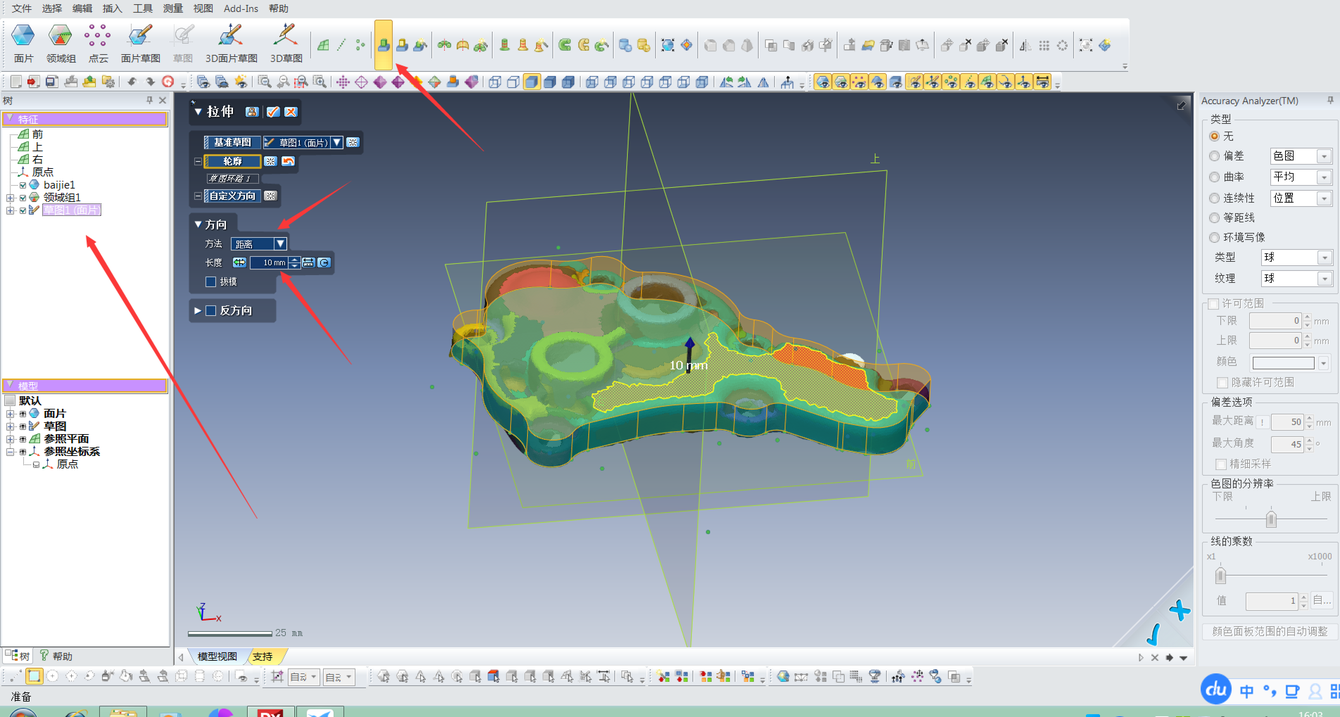The height and width of the screenshot is (717, 1340).
Task: Cancel the 拉伸 extrude with the X
Action: pos(291,112)
